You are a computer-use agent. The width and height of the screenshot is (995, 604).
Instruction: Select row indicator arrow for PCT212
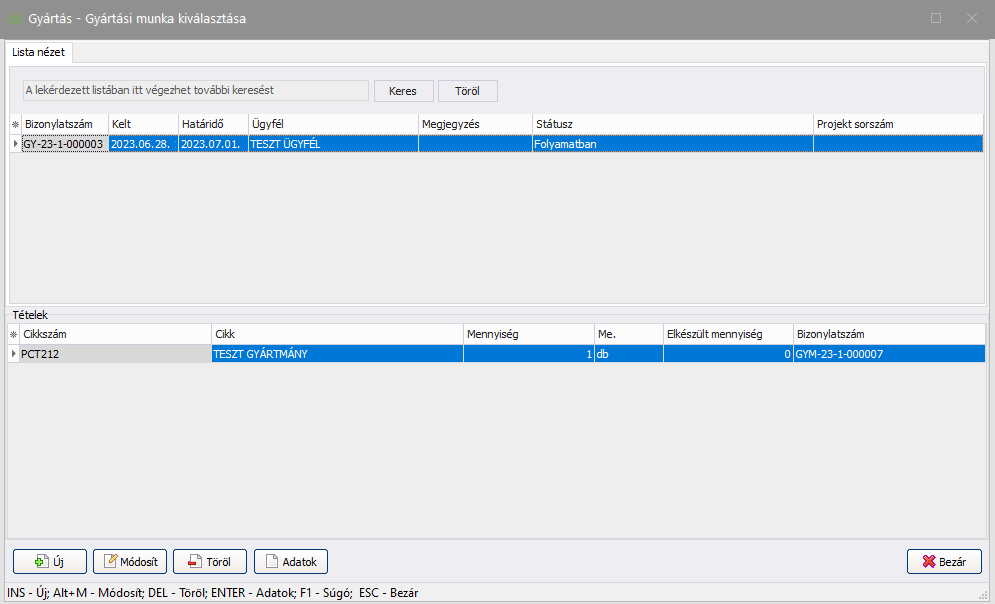click(14, 354)
